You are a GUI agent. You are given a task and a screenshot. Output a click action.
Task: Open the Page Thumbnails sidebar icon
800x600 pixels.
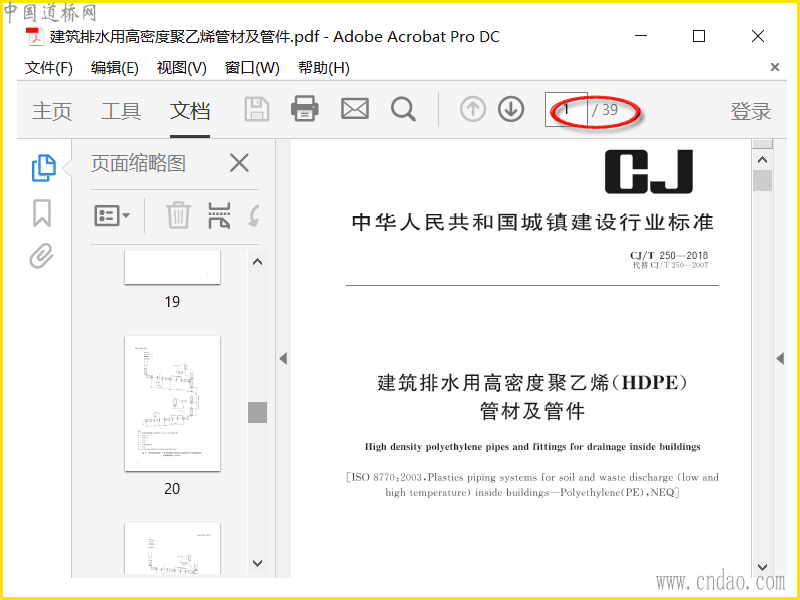[43, 167]
